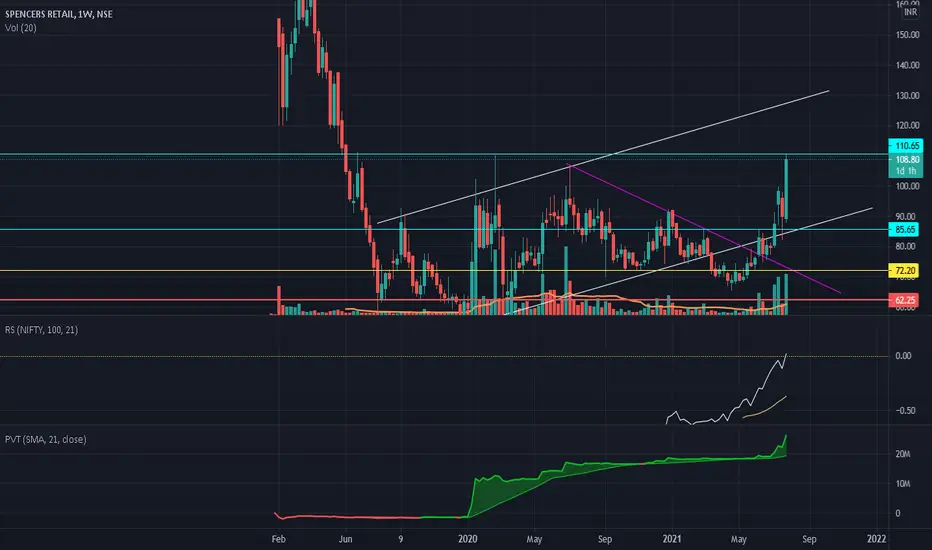Click the 85.65 price level label
The image size is (932, 550).
click(x=904, y=230)
